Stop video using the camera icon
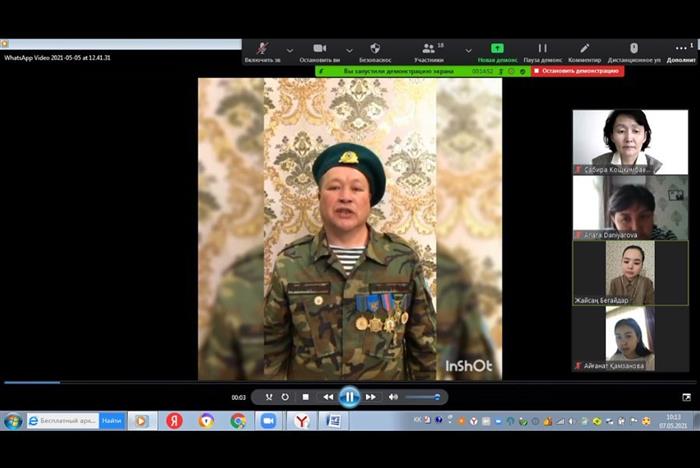Screen dimensions: 700x468 coord(320,50)
